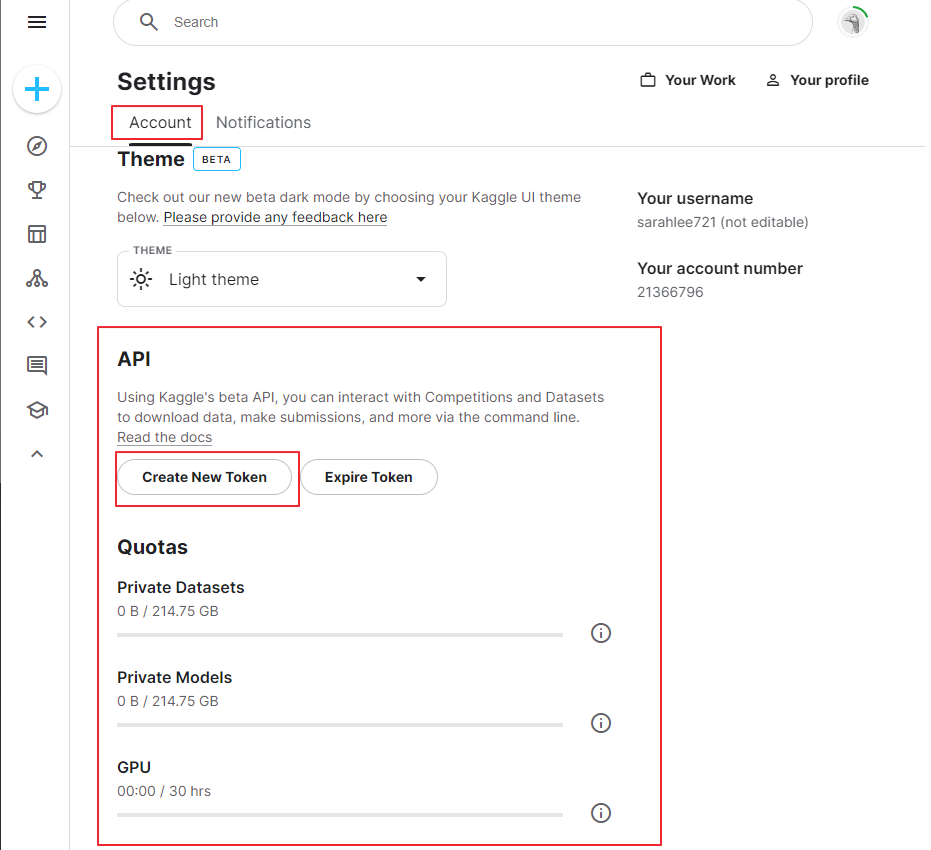The height and width of the screenshot is (850, 931).
Task: Open Models icon in sidebar
Action: (x=37, y=278)
